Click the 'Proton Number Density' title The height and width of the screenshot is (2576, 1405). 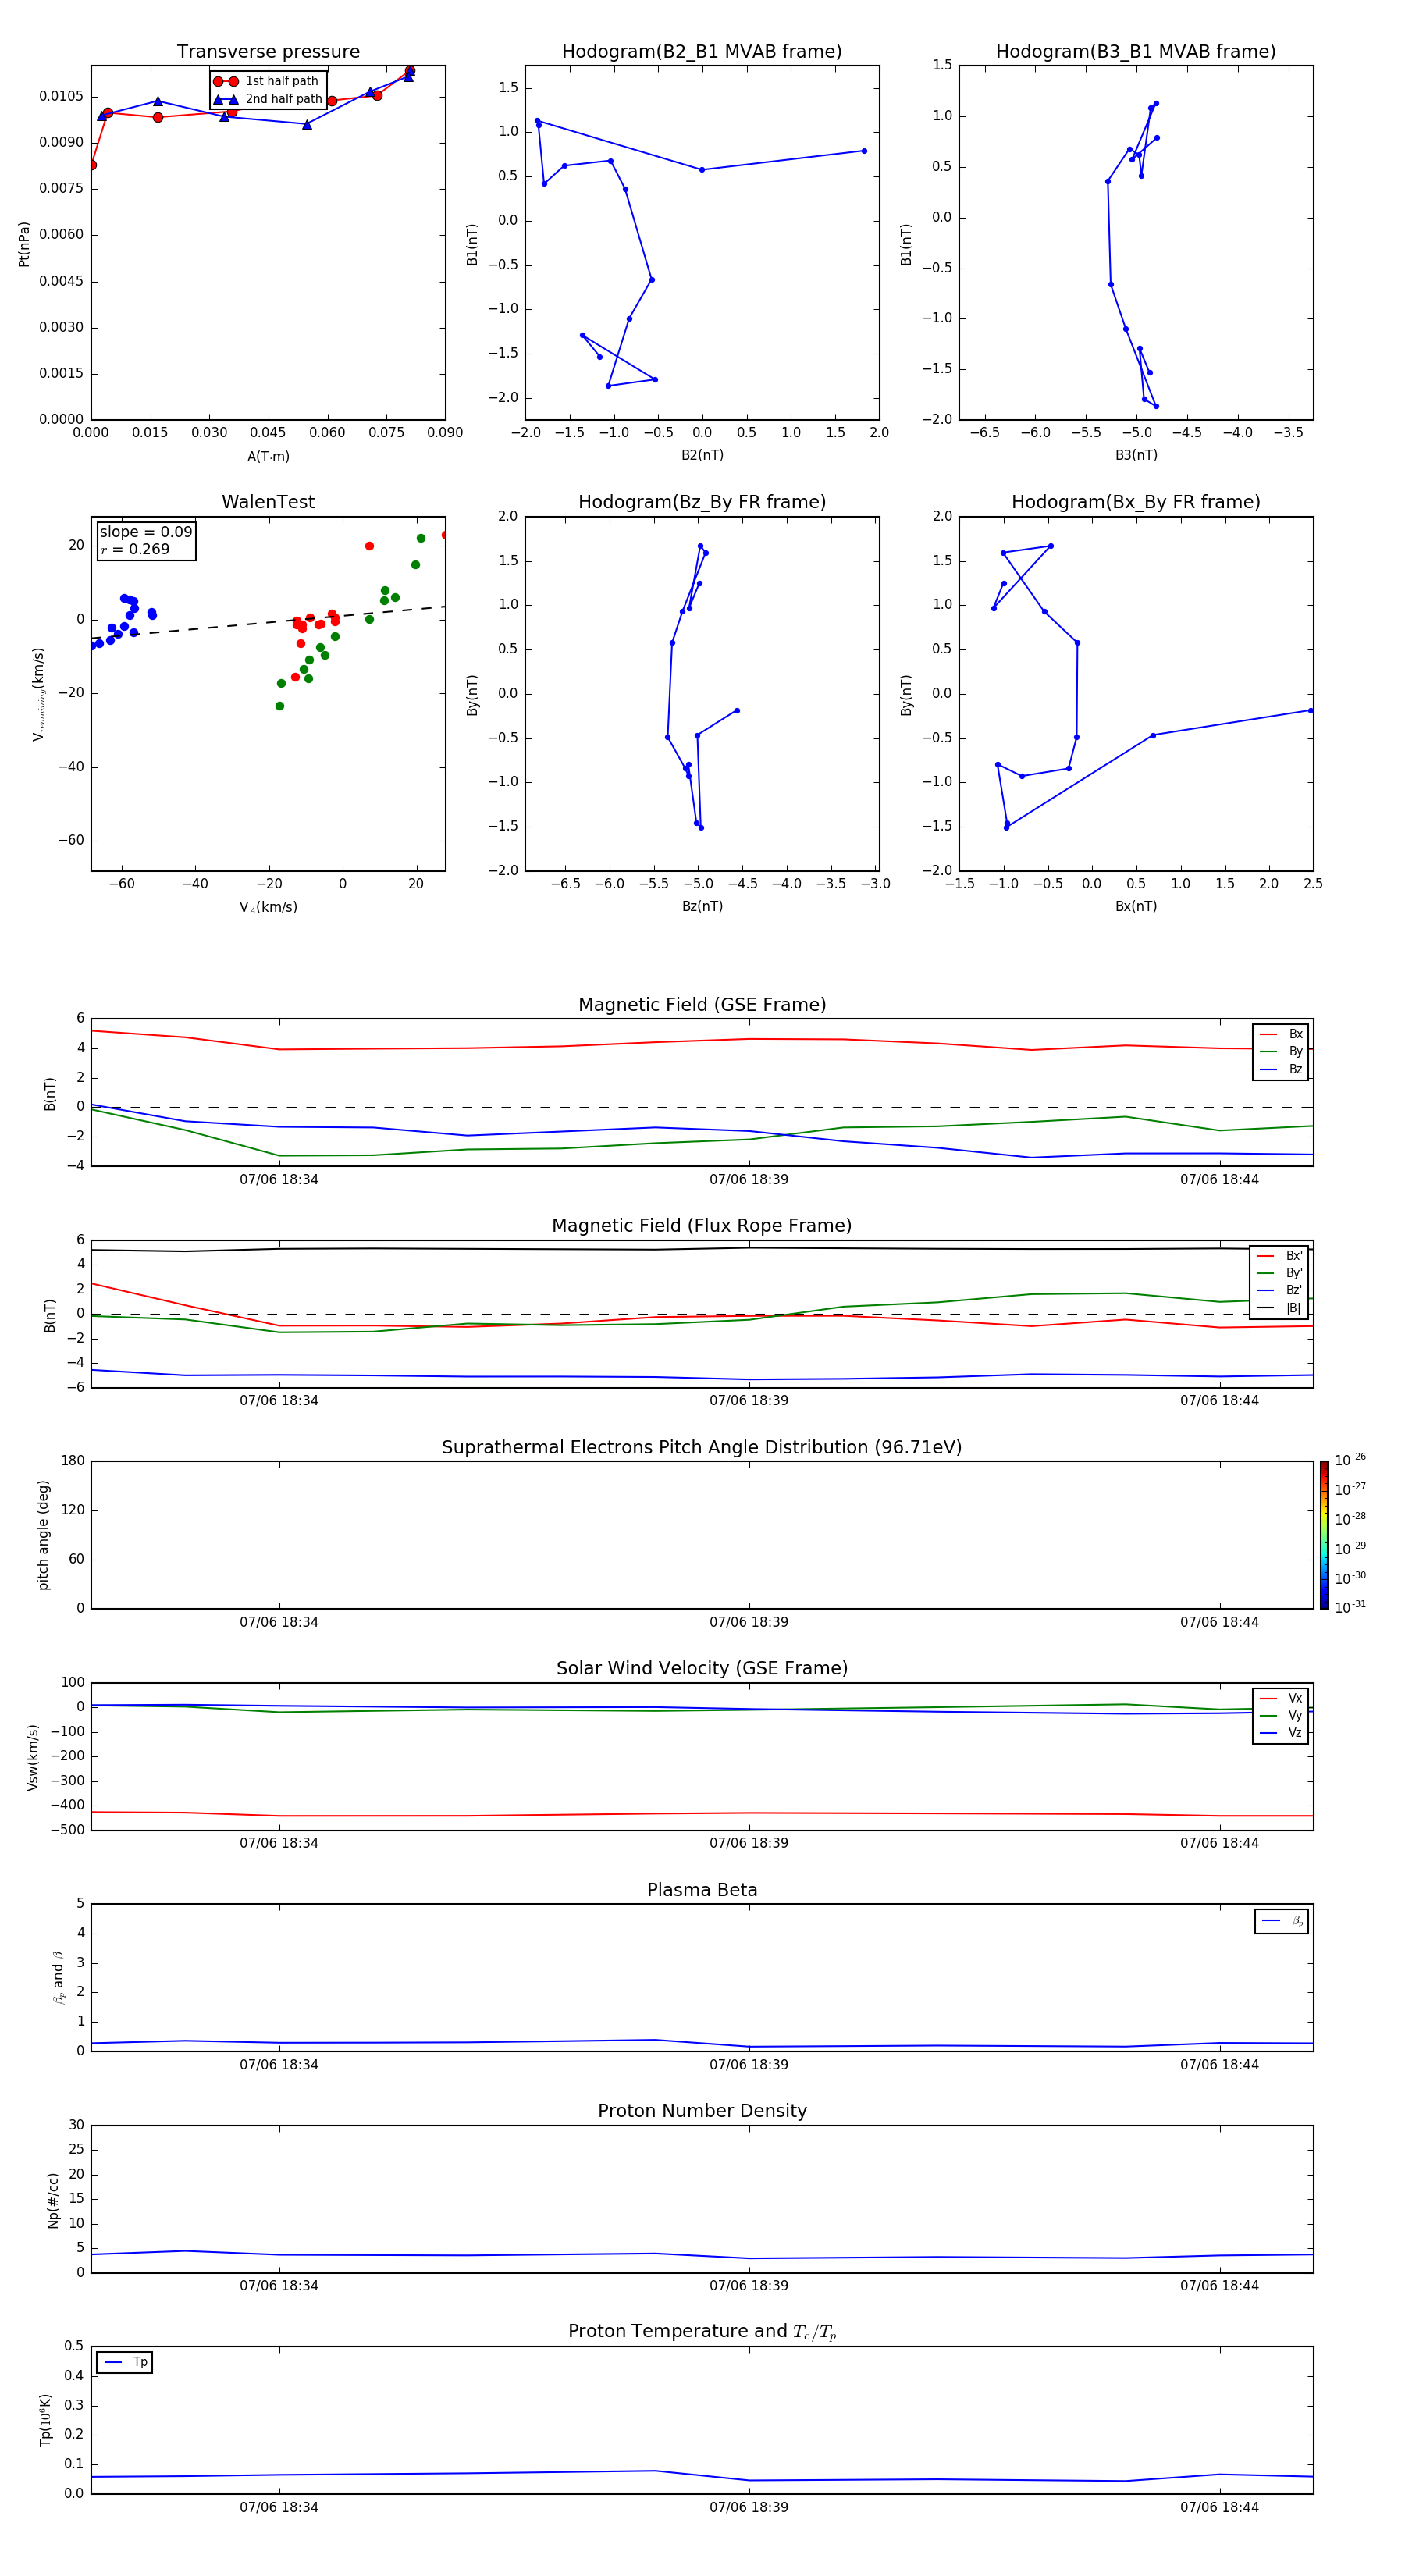coord(702,2111)
